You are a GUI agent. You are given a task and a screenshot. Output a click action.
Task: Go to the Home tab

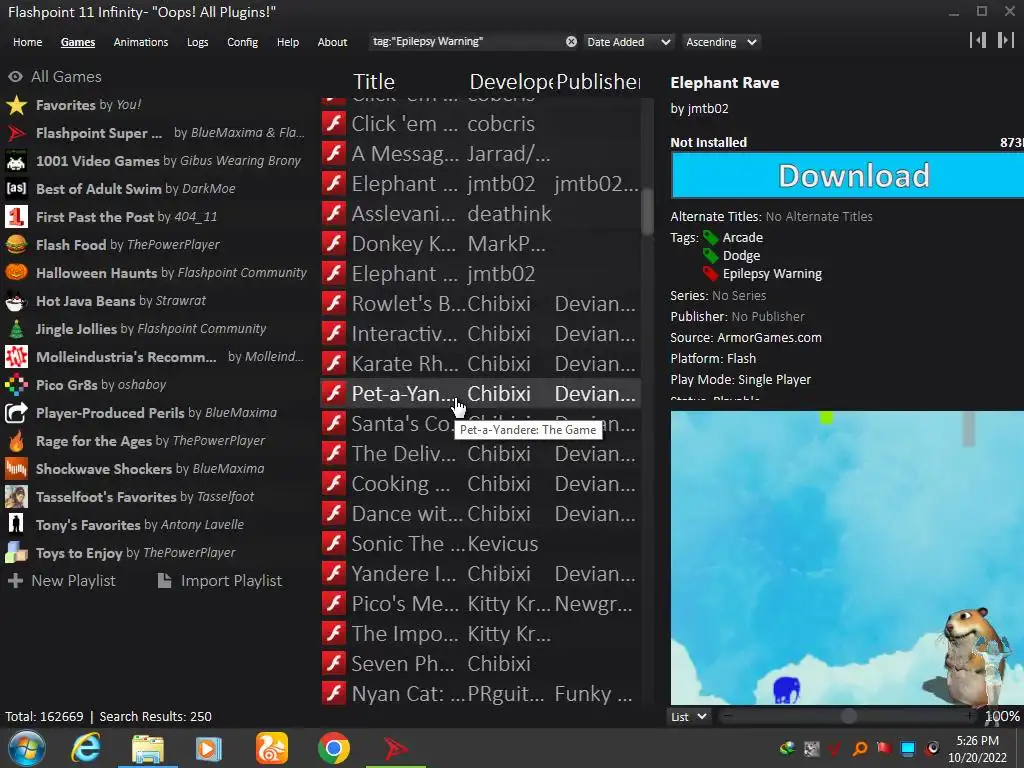[27, 42]
